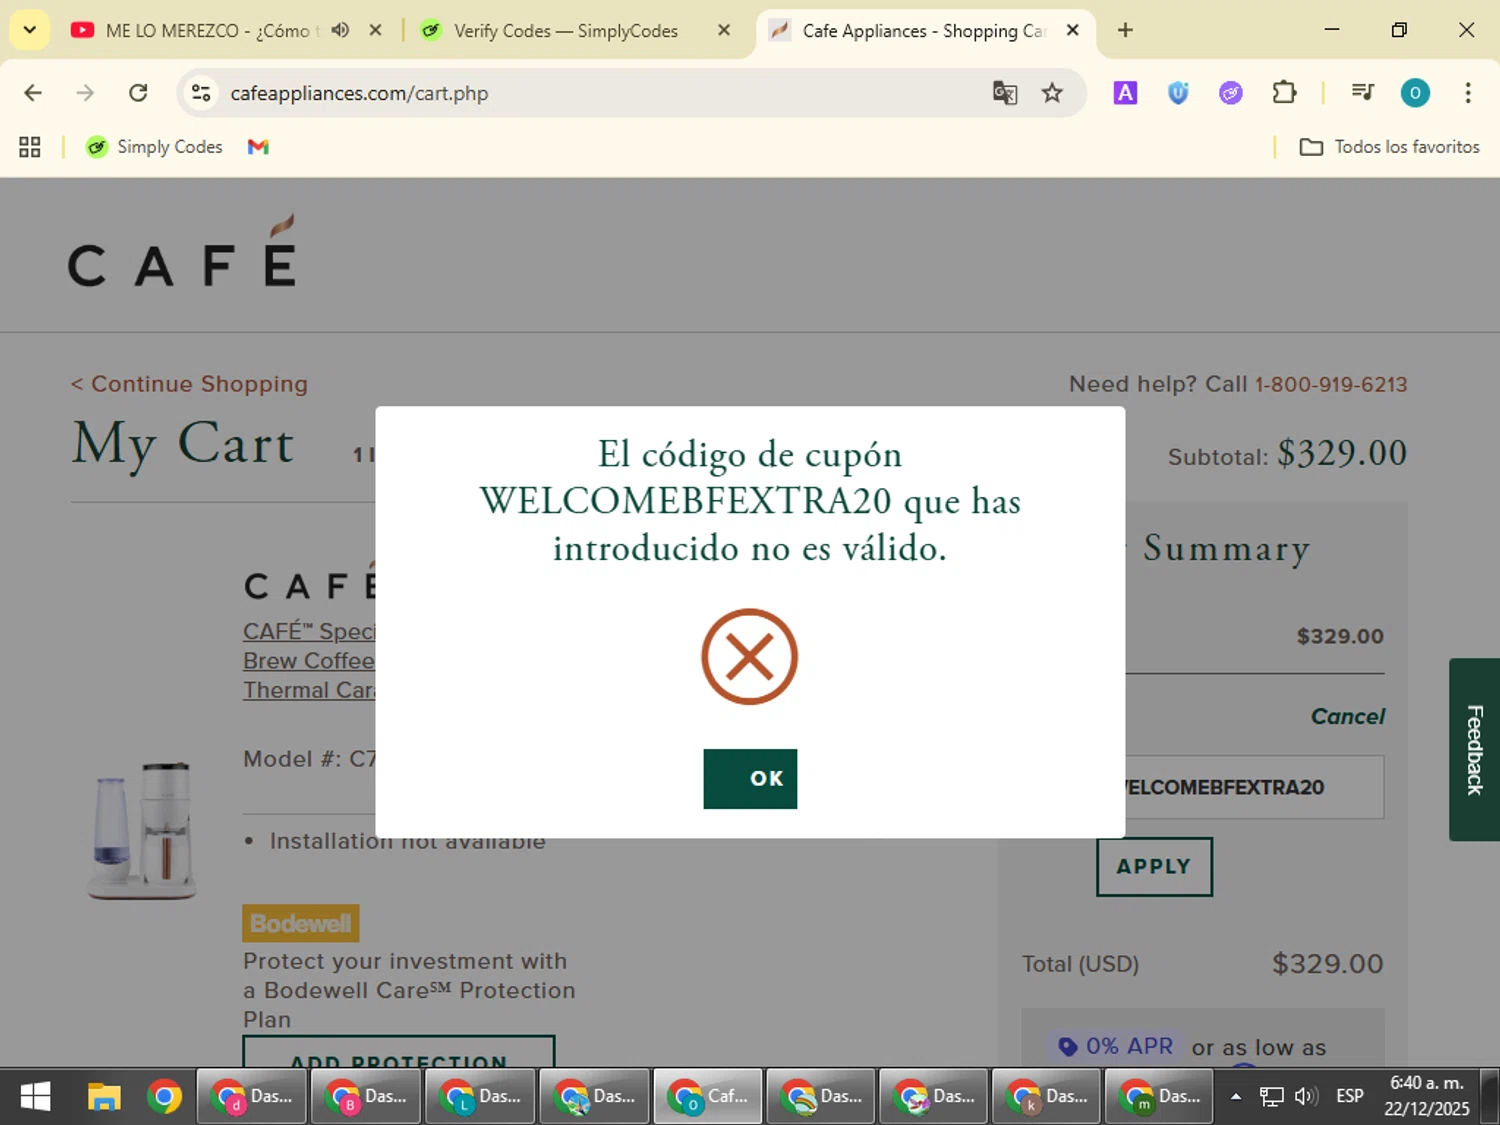This screenshot has width=1500, height=1125.
Task: Reload the cart page
Action: pyautogui.click(x=138, y=93)
